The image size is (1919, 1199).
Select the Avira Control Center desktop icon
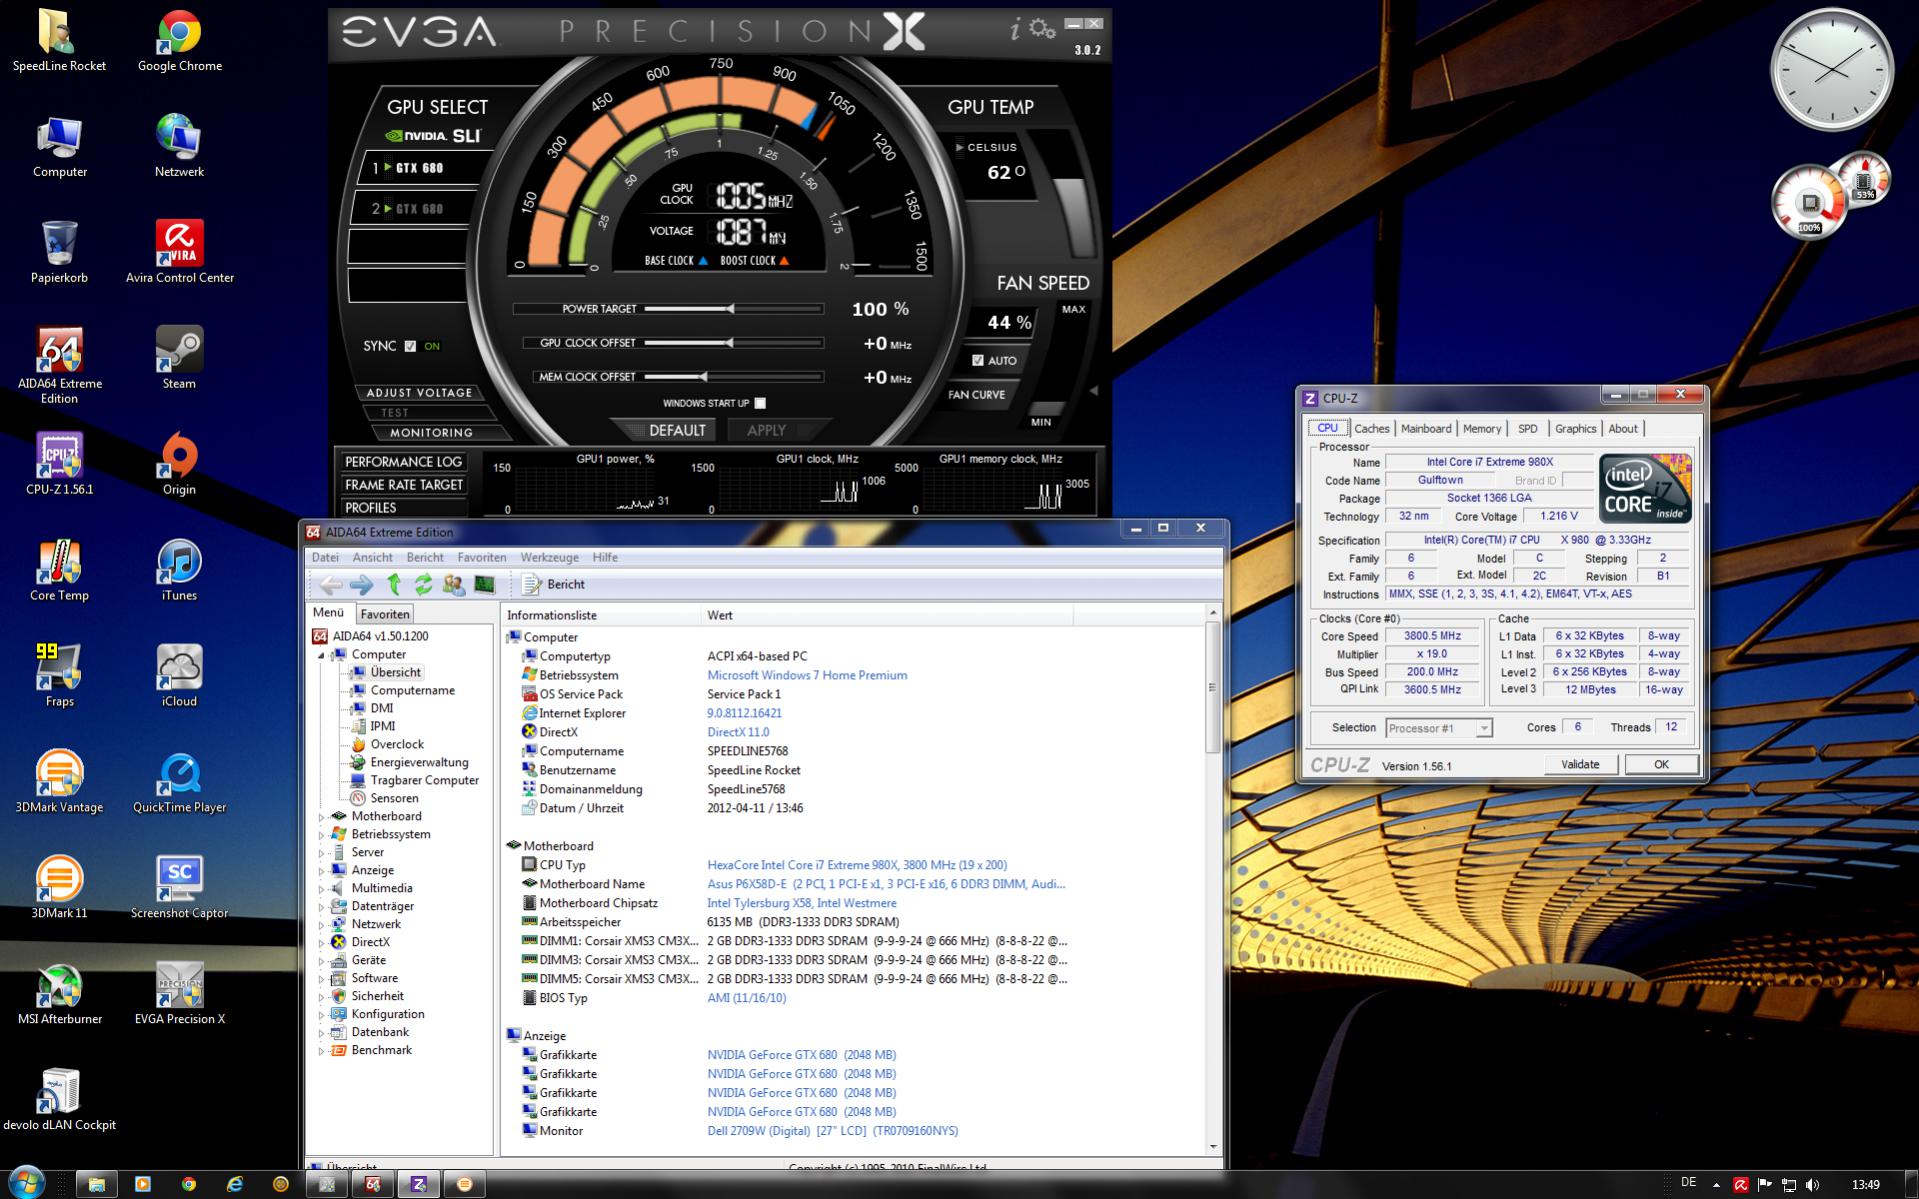(180, 252)
